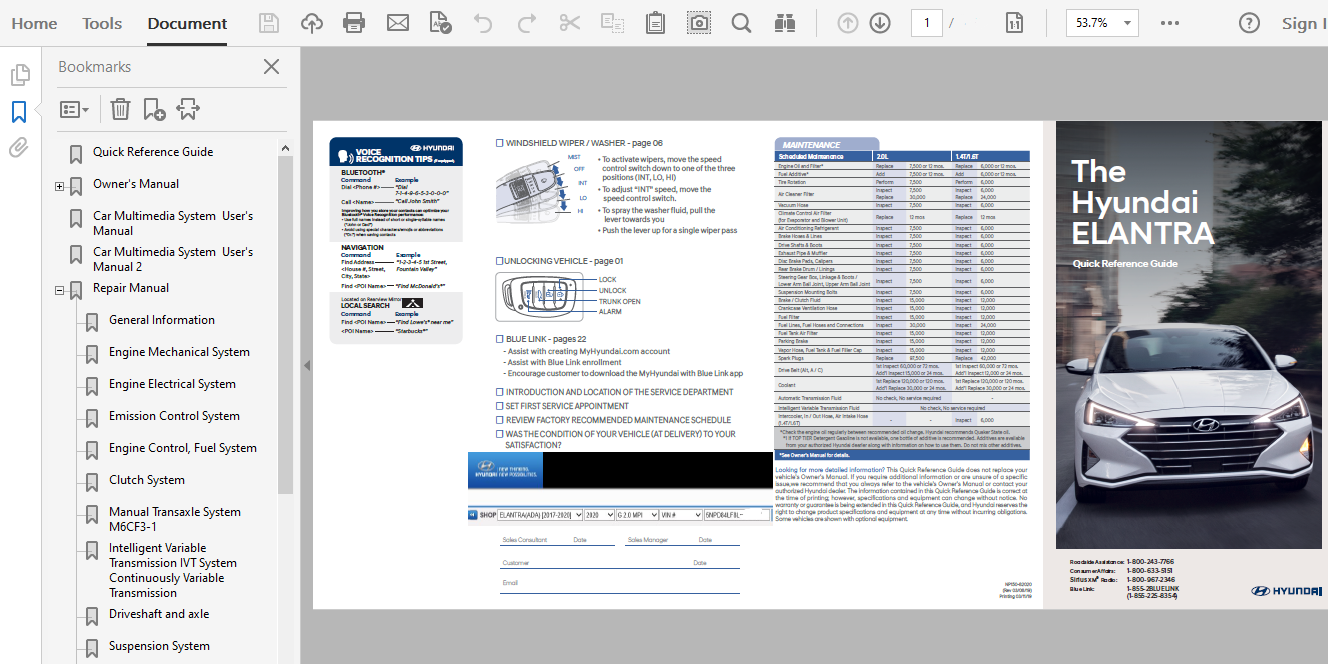The width and height of the screenshot is (1328, 664).
Task: Add a new bookmark icon
Action: (154, 109)
